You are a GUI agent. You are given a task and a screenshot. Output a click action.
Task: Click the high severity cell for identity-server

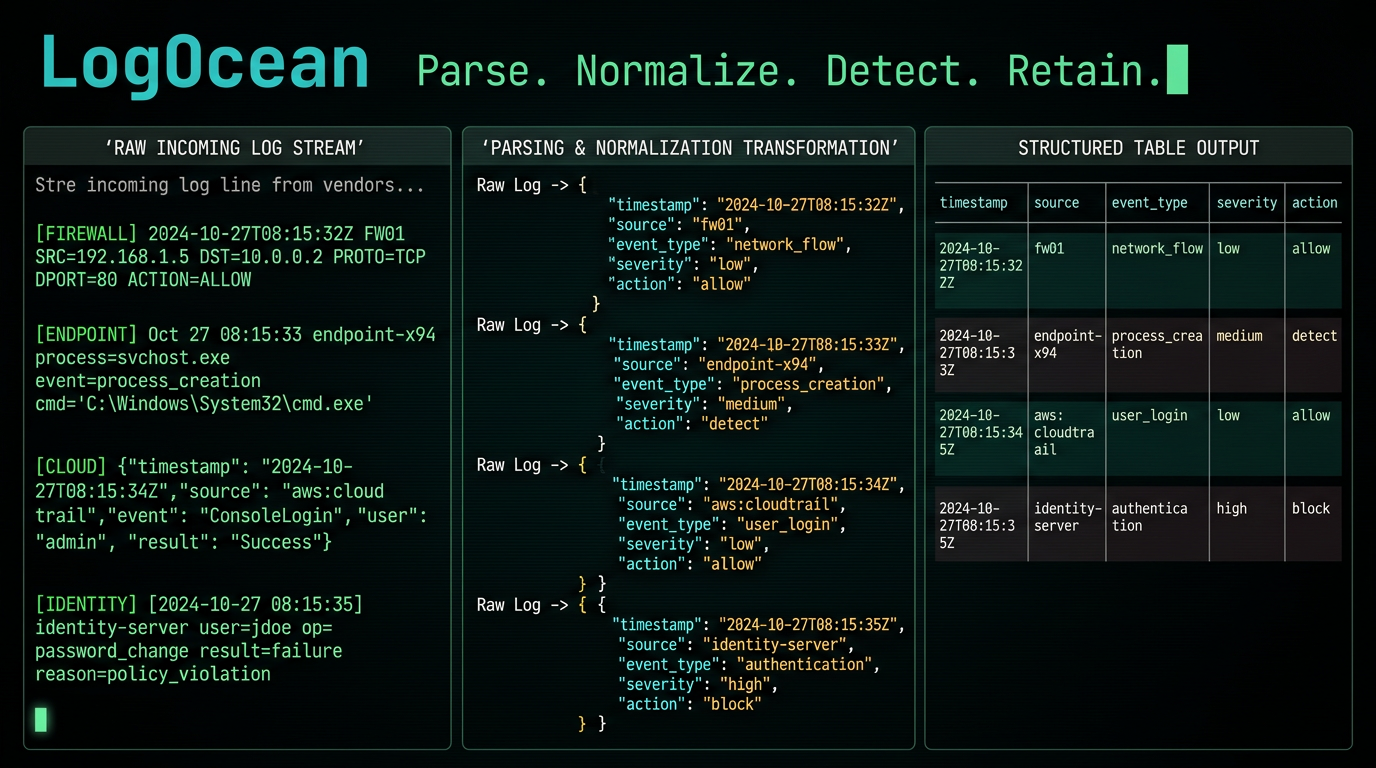coord(1231,508)
